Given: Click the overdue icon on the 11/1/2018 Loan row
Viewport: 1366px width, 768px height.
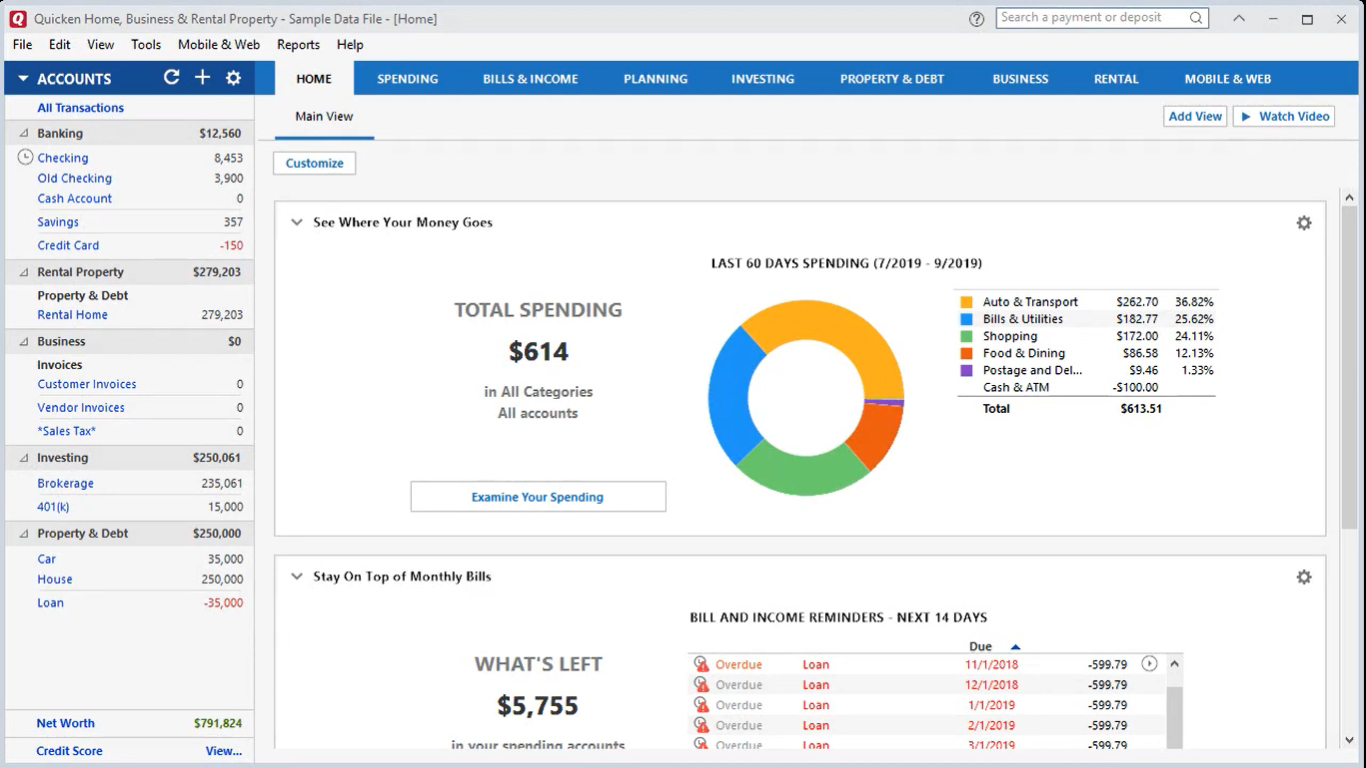Looking at the screenshot, I should tap(701, 664).
